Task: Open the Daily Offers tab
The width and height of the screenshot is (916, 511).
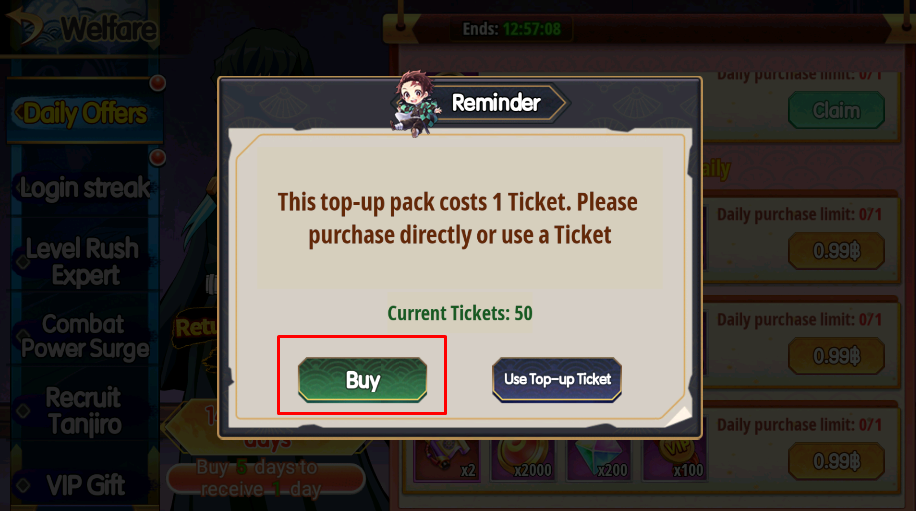Action: [x=85, y=113]
